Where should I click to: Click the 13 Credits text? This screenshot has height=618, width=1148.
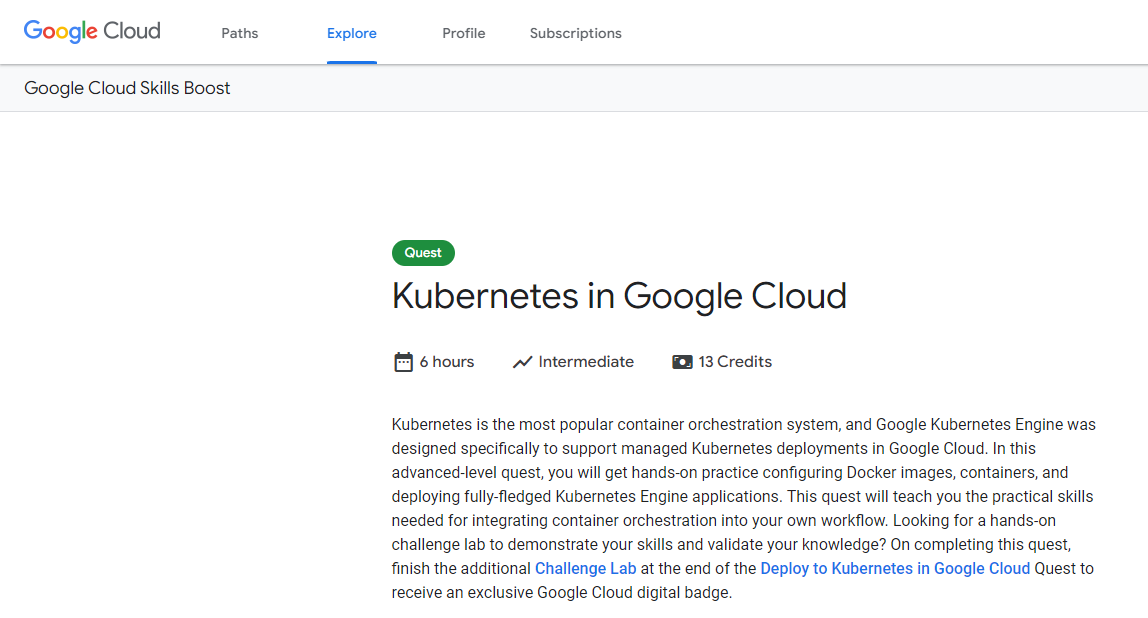[x=735, y=362]
